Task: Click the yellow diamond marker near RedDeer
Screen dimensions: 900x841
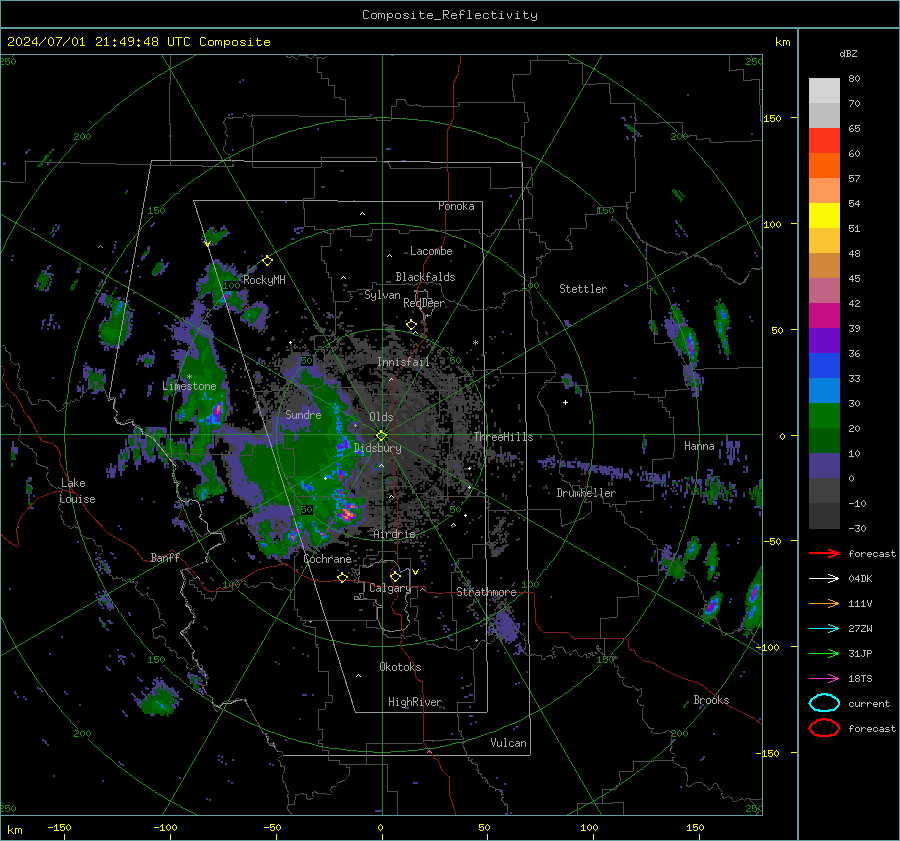Action: point(411,325)
